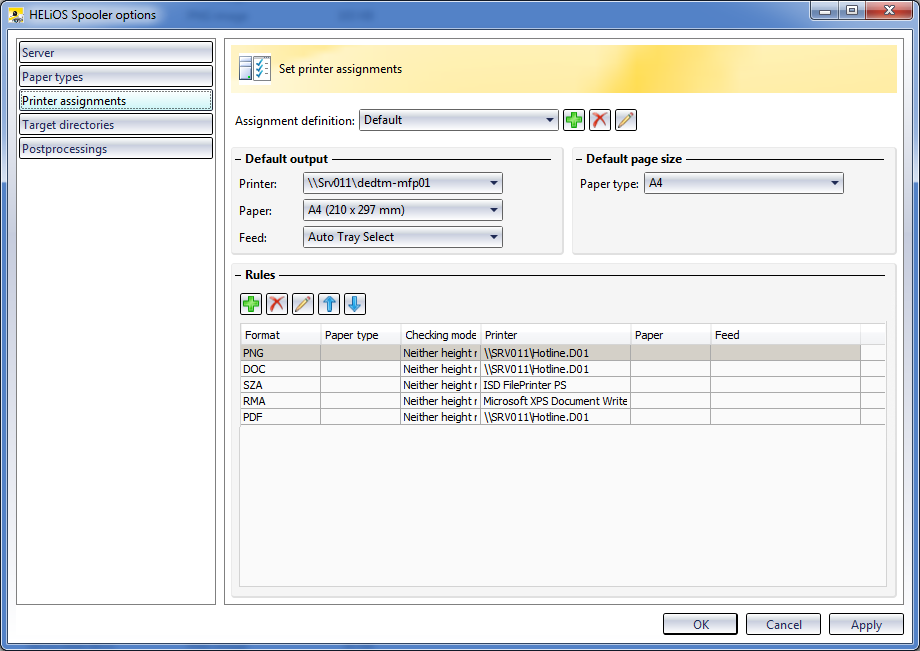Move selected rule up

click(x=329, y=304)
